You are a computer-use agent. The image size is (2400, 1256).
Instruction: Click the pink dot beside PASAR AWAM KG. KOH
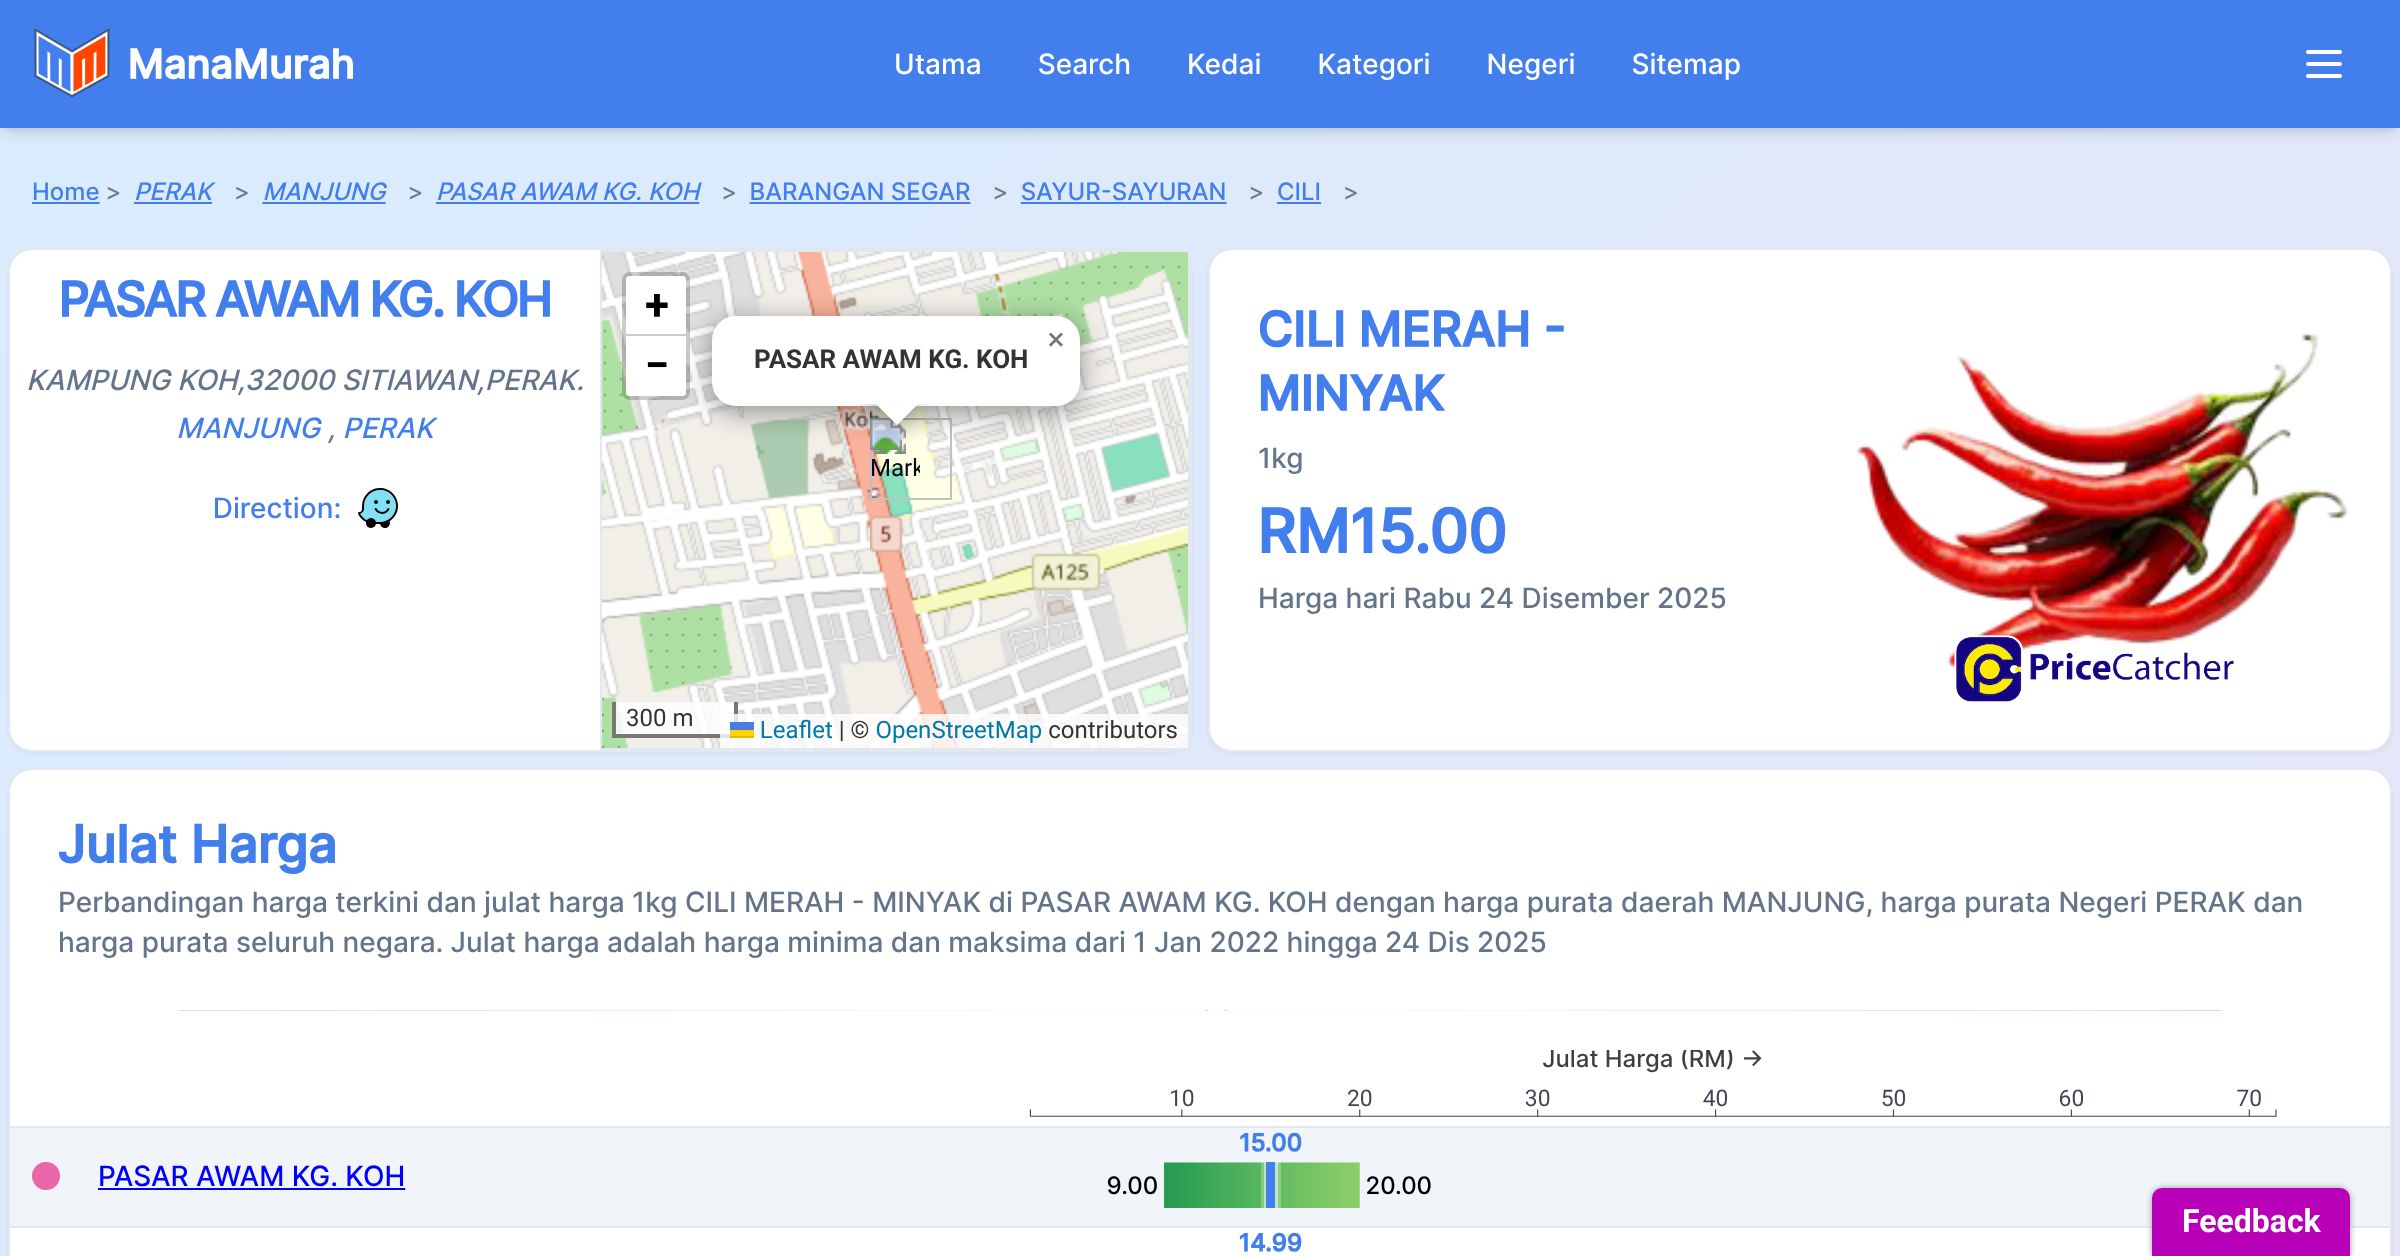coord(46,1176)
